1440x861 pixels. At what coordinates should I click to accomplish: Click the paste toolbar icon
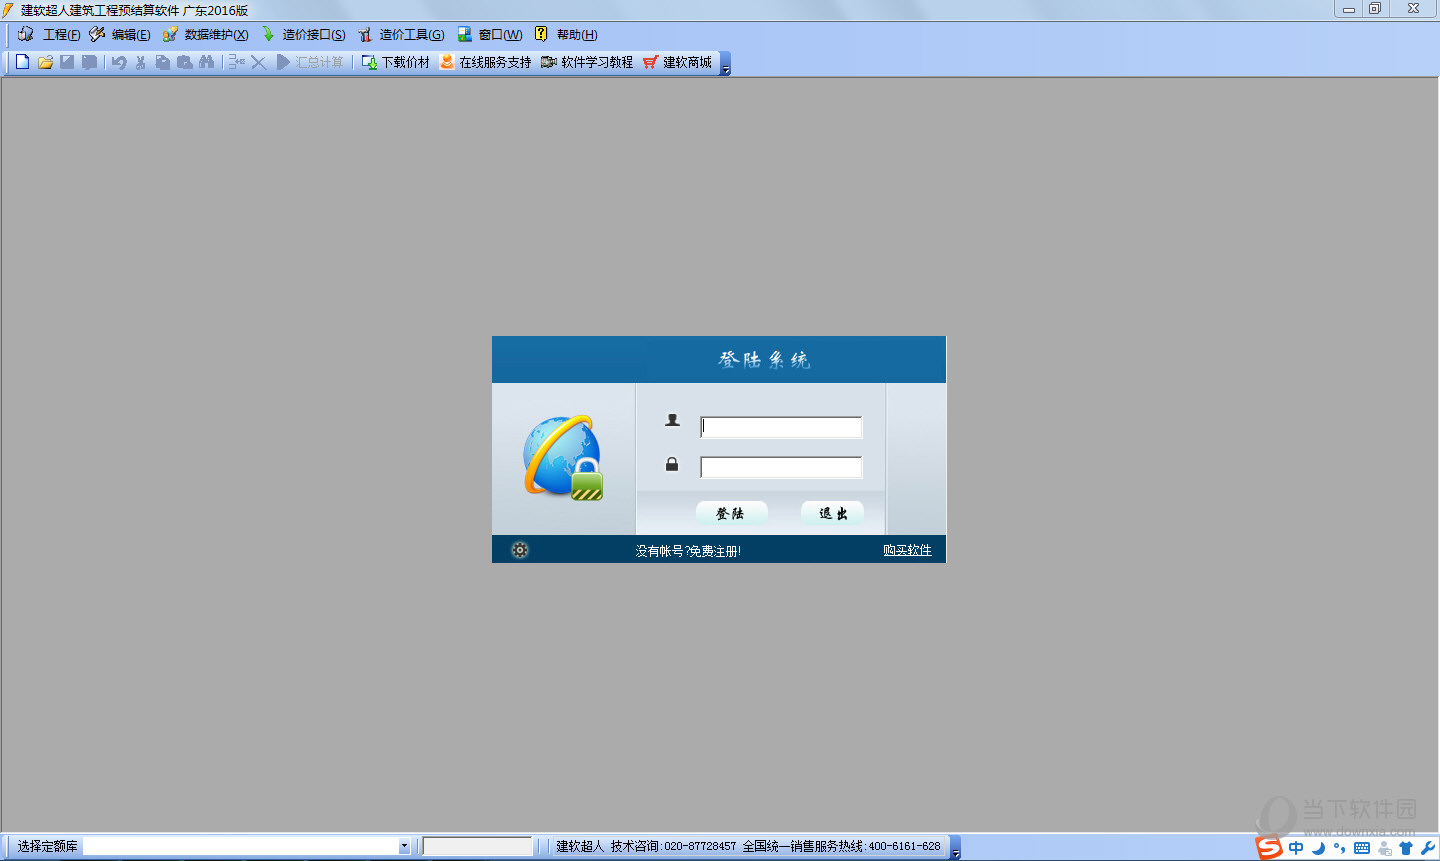(x=185, y=62)
